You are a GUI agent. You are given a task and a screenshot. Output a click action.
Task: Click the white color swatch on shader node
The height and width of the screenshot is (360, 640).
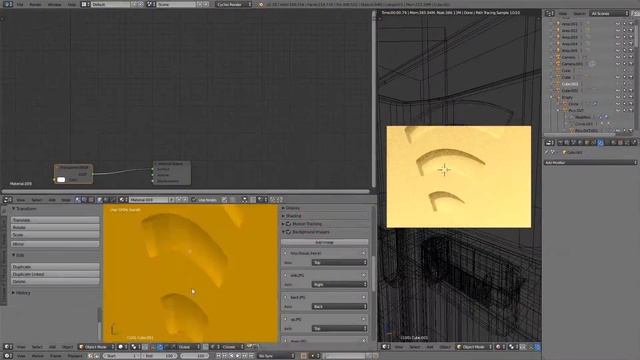coord(61,180)
